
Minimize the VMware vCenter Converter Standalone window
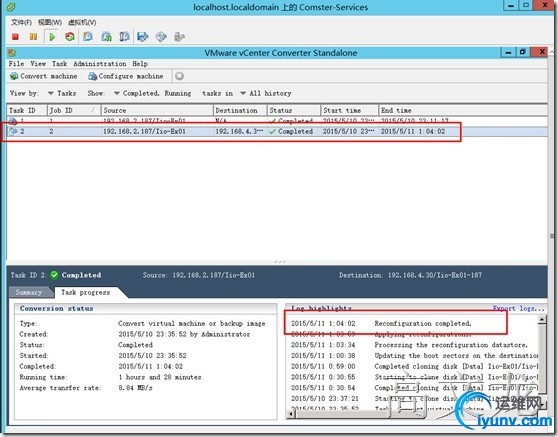(x=508, y=52)
